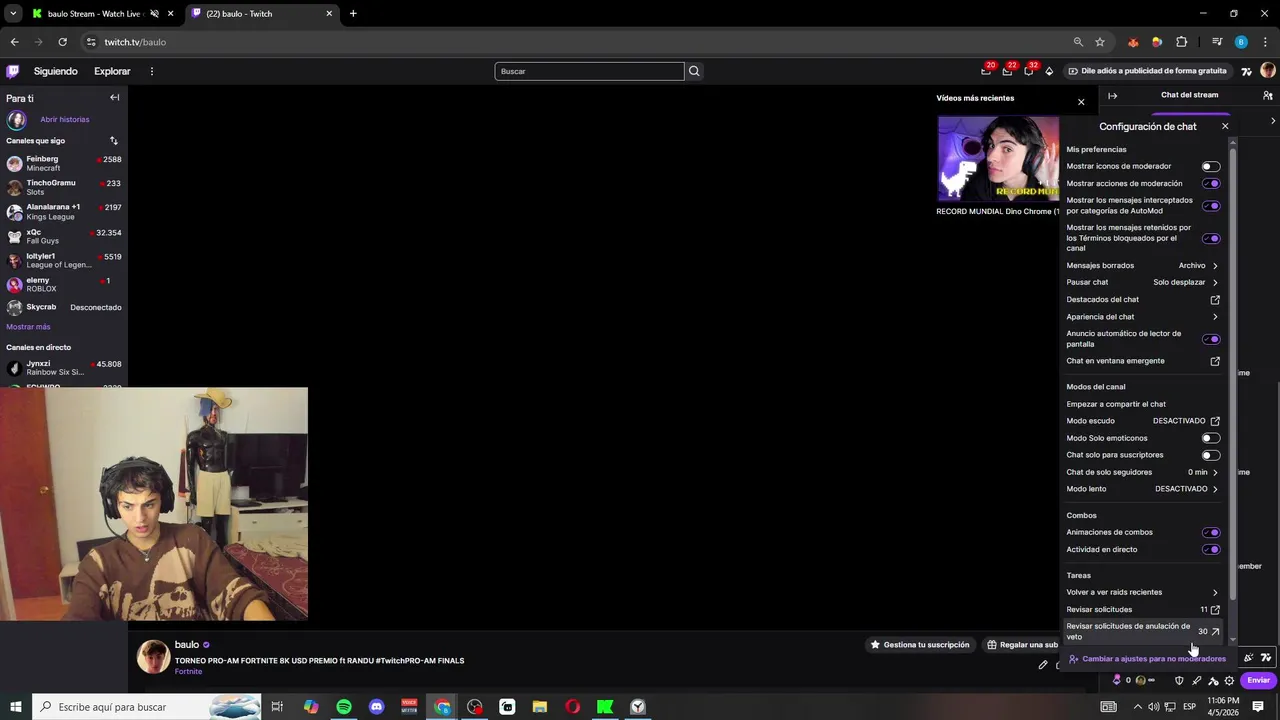Click the edit pencil icon under stream

tap(1043, 665)
